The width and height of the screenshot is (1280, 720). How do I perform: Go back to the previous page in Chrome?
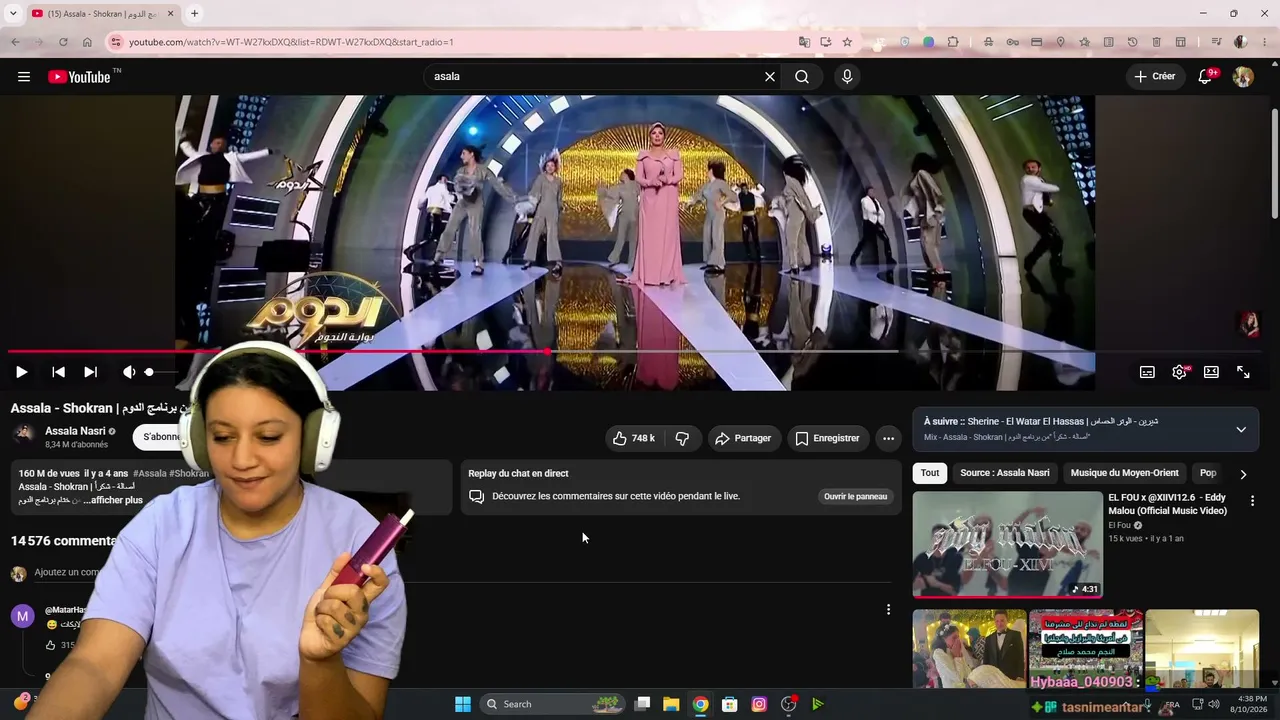(x=15, y=42)
